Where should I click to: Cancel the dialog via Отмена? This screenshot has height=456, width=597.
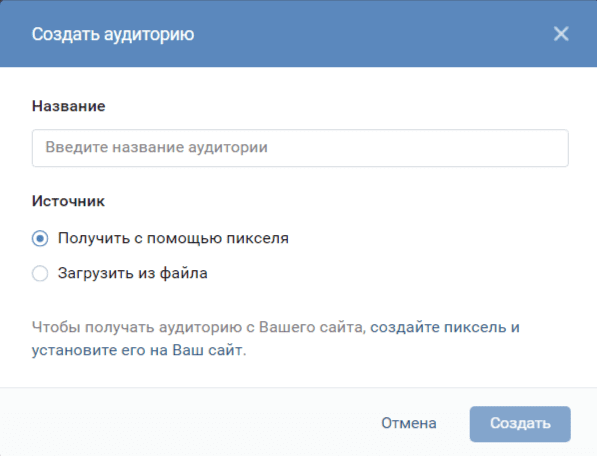pos(409,423)
